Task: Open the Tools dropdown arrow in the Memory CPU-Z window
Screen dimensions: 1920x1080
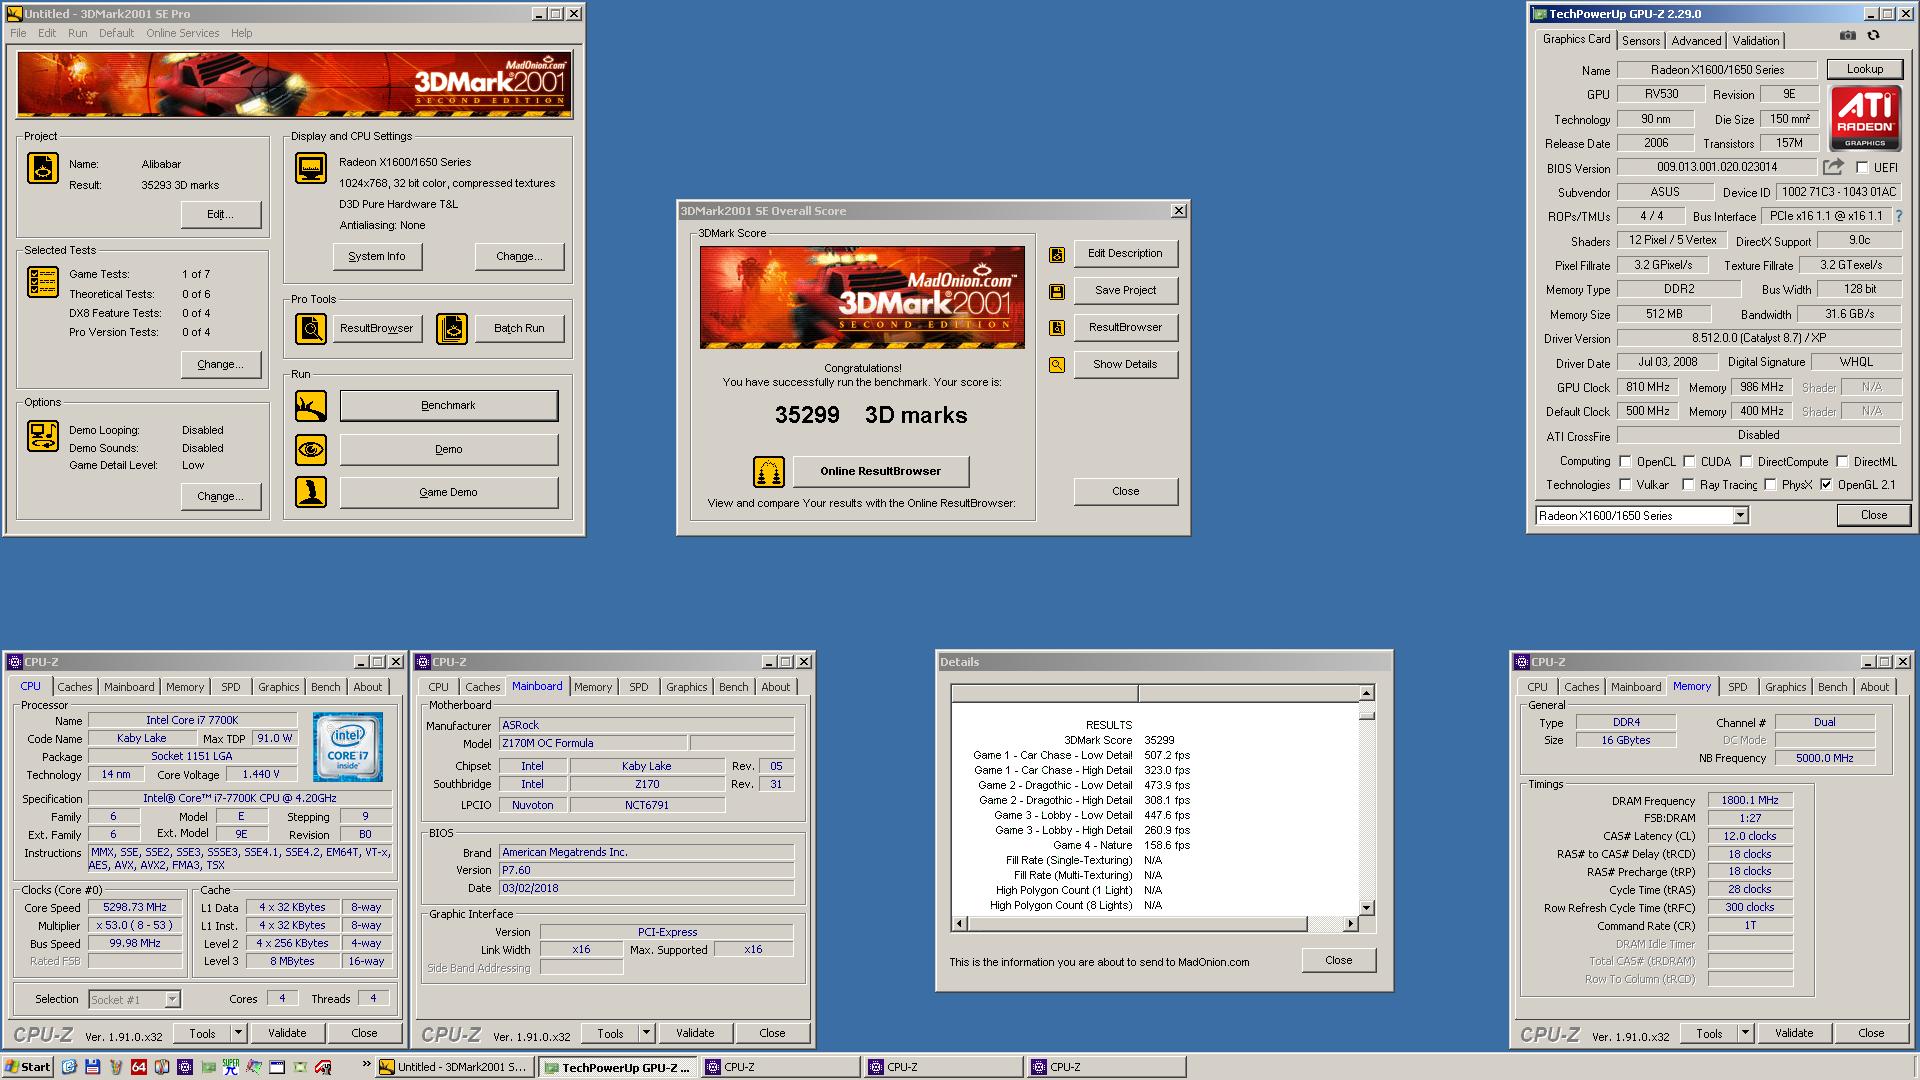Action: coord(1745,1033)
